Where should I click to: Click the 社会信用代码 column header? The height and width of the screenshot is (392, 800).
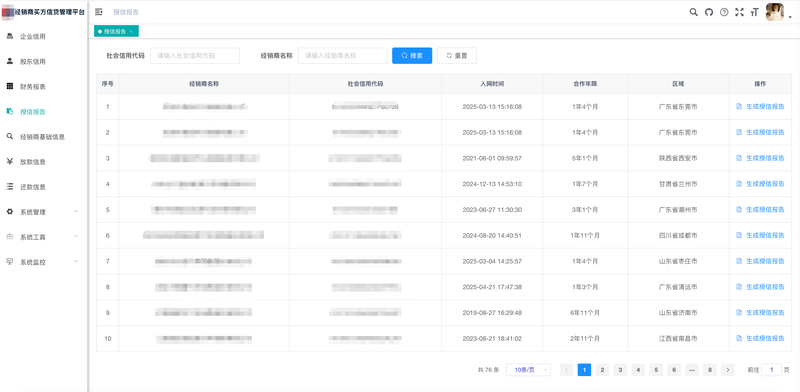(x=365, y=84)
